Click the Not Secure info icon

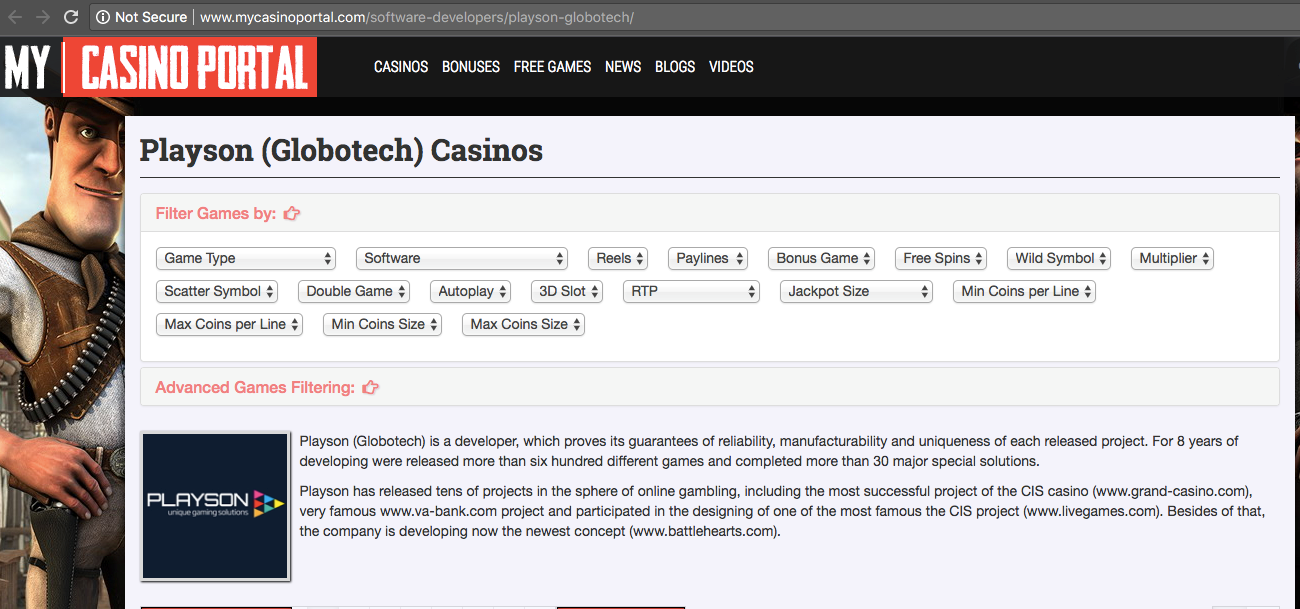[x=102, y=17]
